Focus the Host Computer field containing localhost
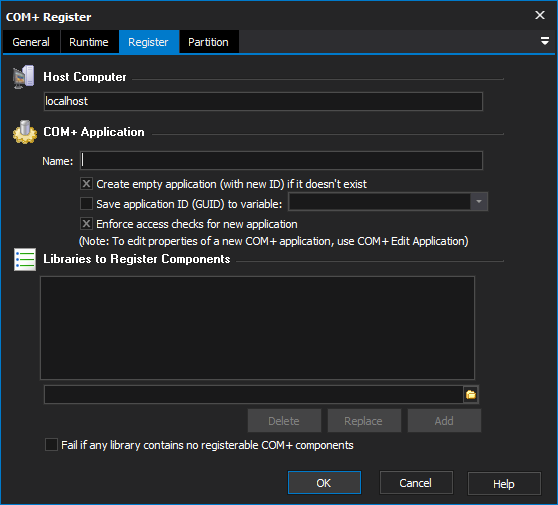This screenshot has height=505, width=558. click(x=263, y=101)
